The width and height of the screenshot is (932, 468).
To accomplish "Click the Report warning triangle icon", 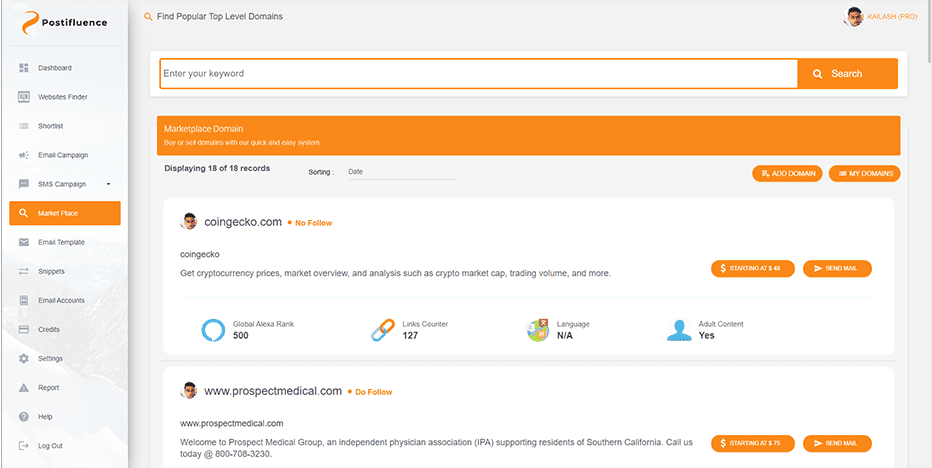I will click(x=24, y=387).
